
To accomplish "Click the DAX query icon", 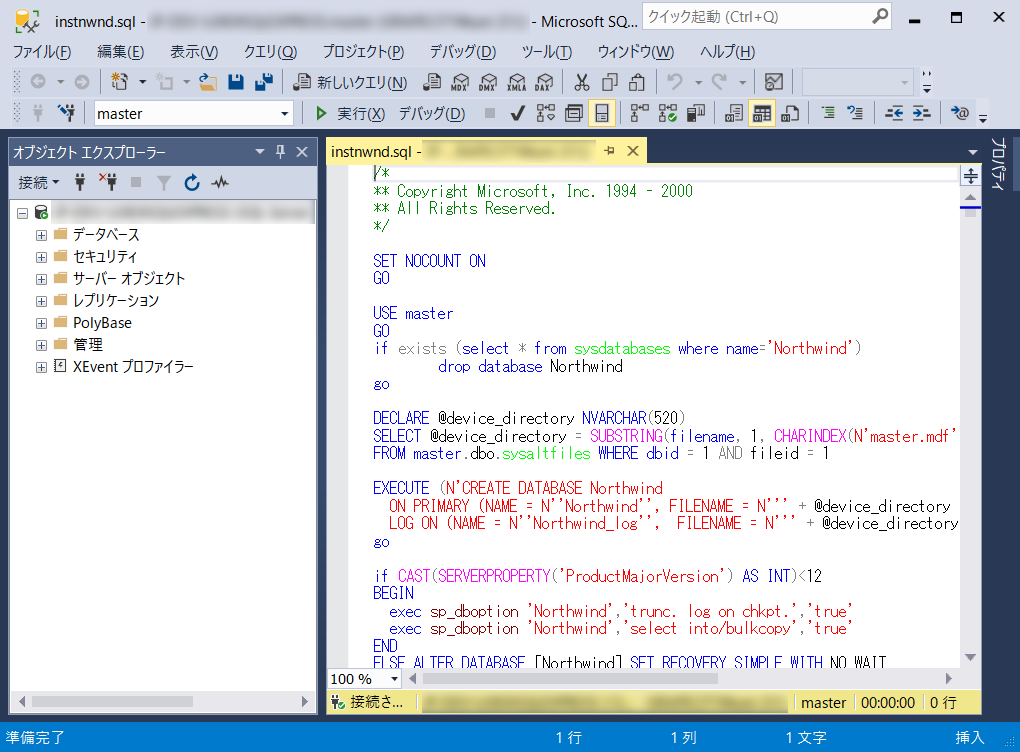I will tap(544, 82).
